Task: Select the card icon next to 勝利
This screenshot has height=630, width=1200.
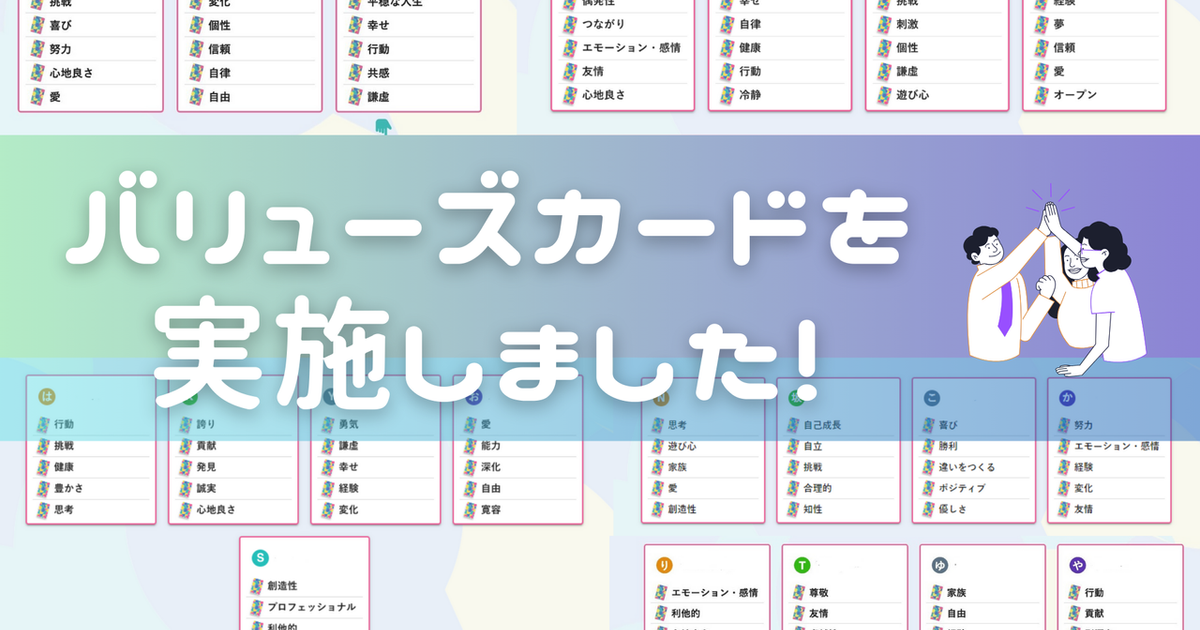Action: click(928, 446)
